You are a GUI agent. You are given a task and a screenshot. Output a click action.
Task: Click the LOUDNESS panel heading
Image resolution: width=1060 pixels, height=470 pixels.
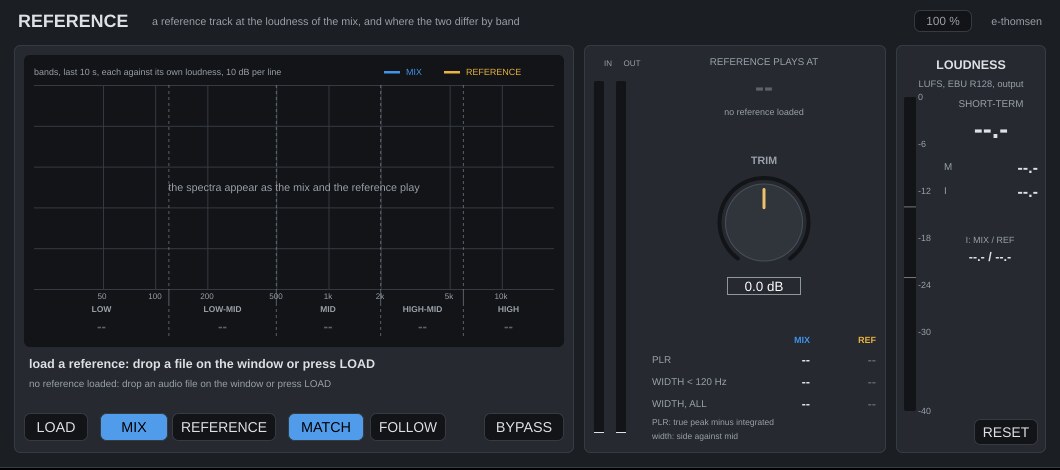pos(971,65)
